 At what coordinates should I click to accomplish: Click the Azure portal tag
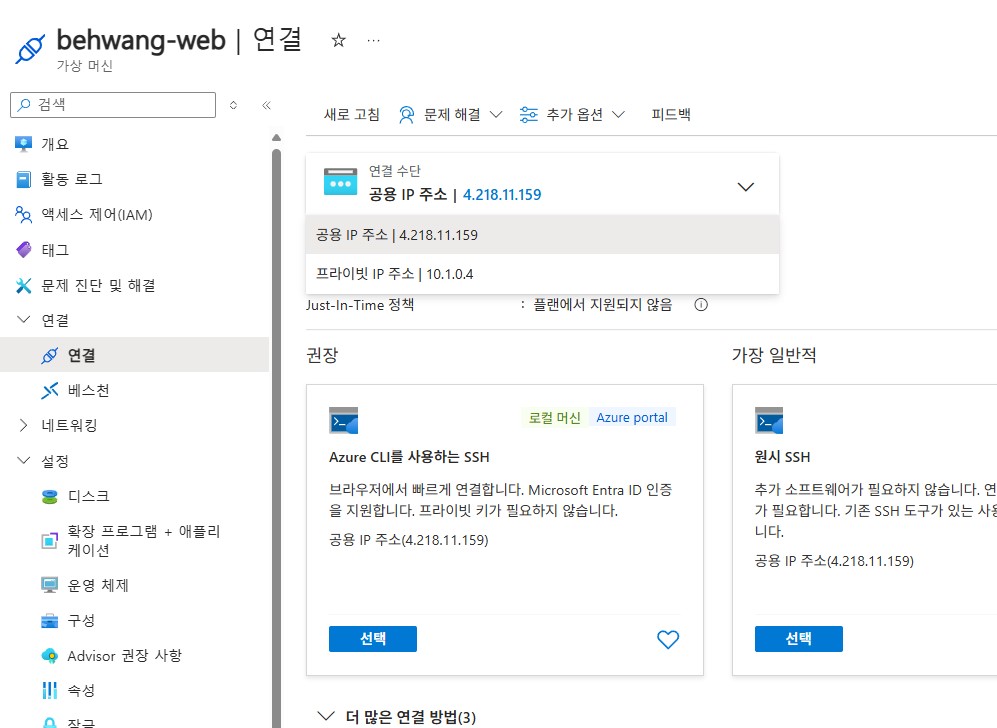click(632, 418)
